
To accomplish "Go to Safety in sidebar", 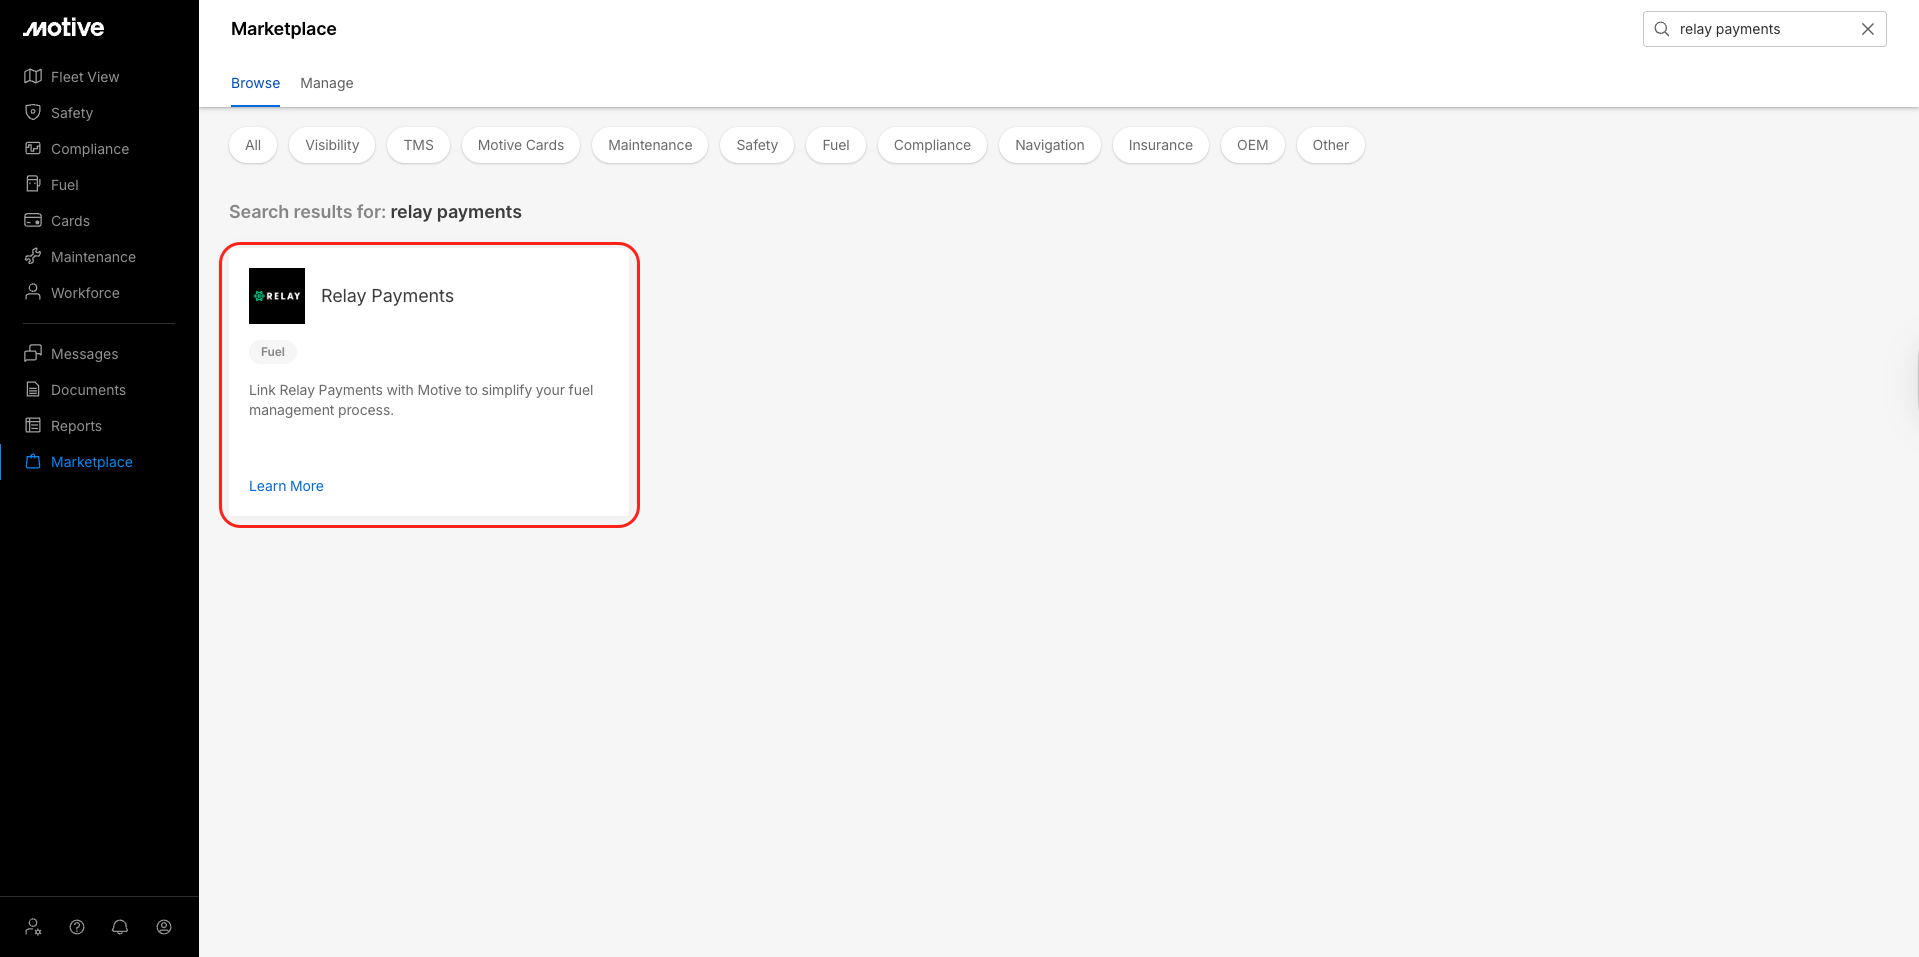I will [x=72, y=113].
